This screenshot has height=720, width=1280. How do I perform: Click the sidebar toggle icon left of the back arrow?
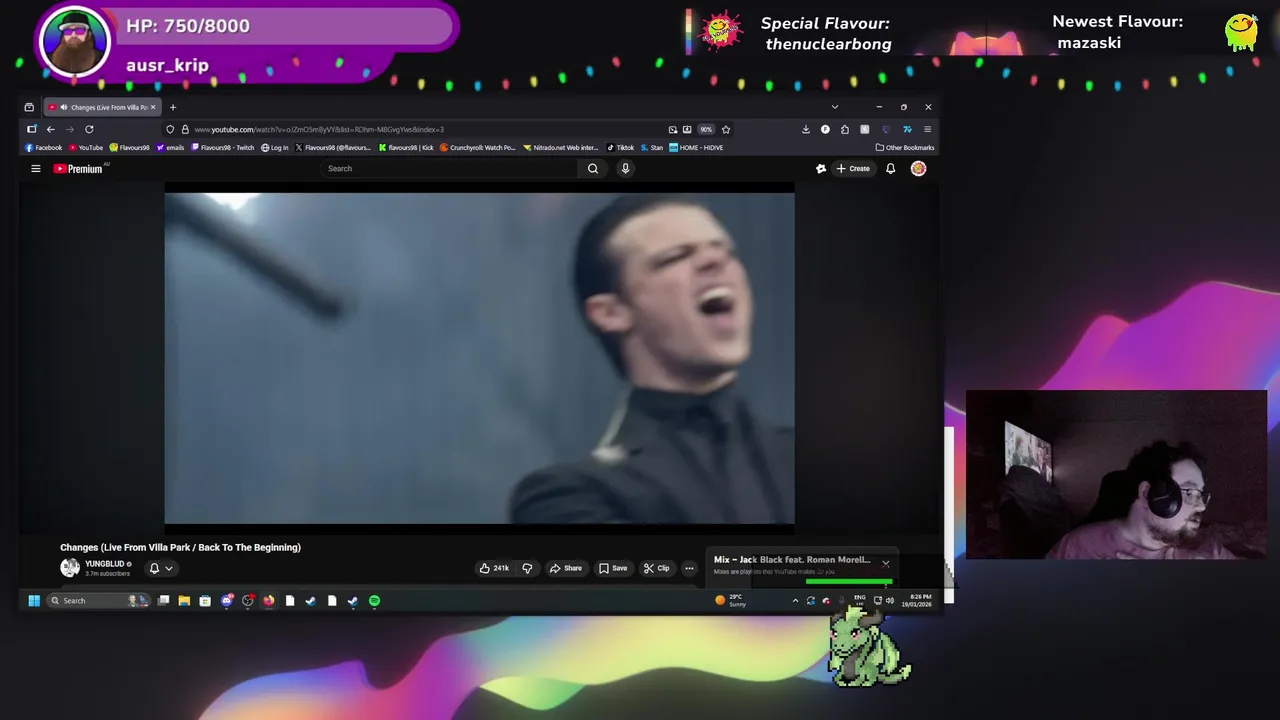[x=31, y=129]
